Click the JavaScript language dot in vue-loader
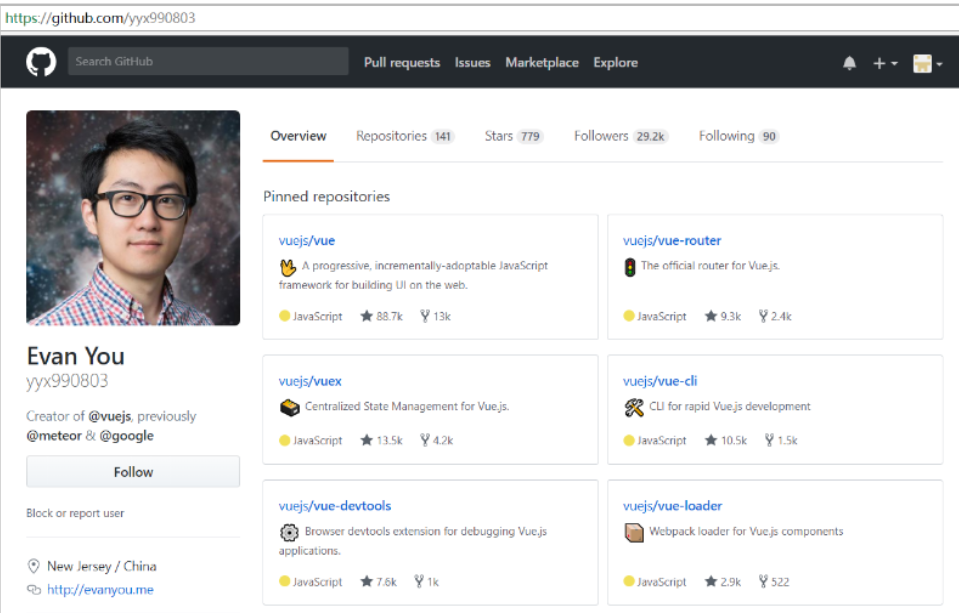 [629, 581]
